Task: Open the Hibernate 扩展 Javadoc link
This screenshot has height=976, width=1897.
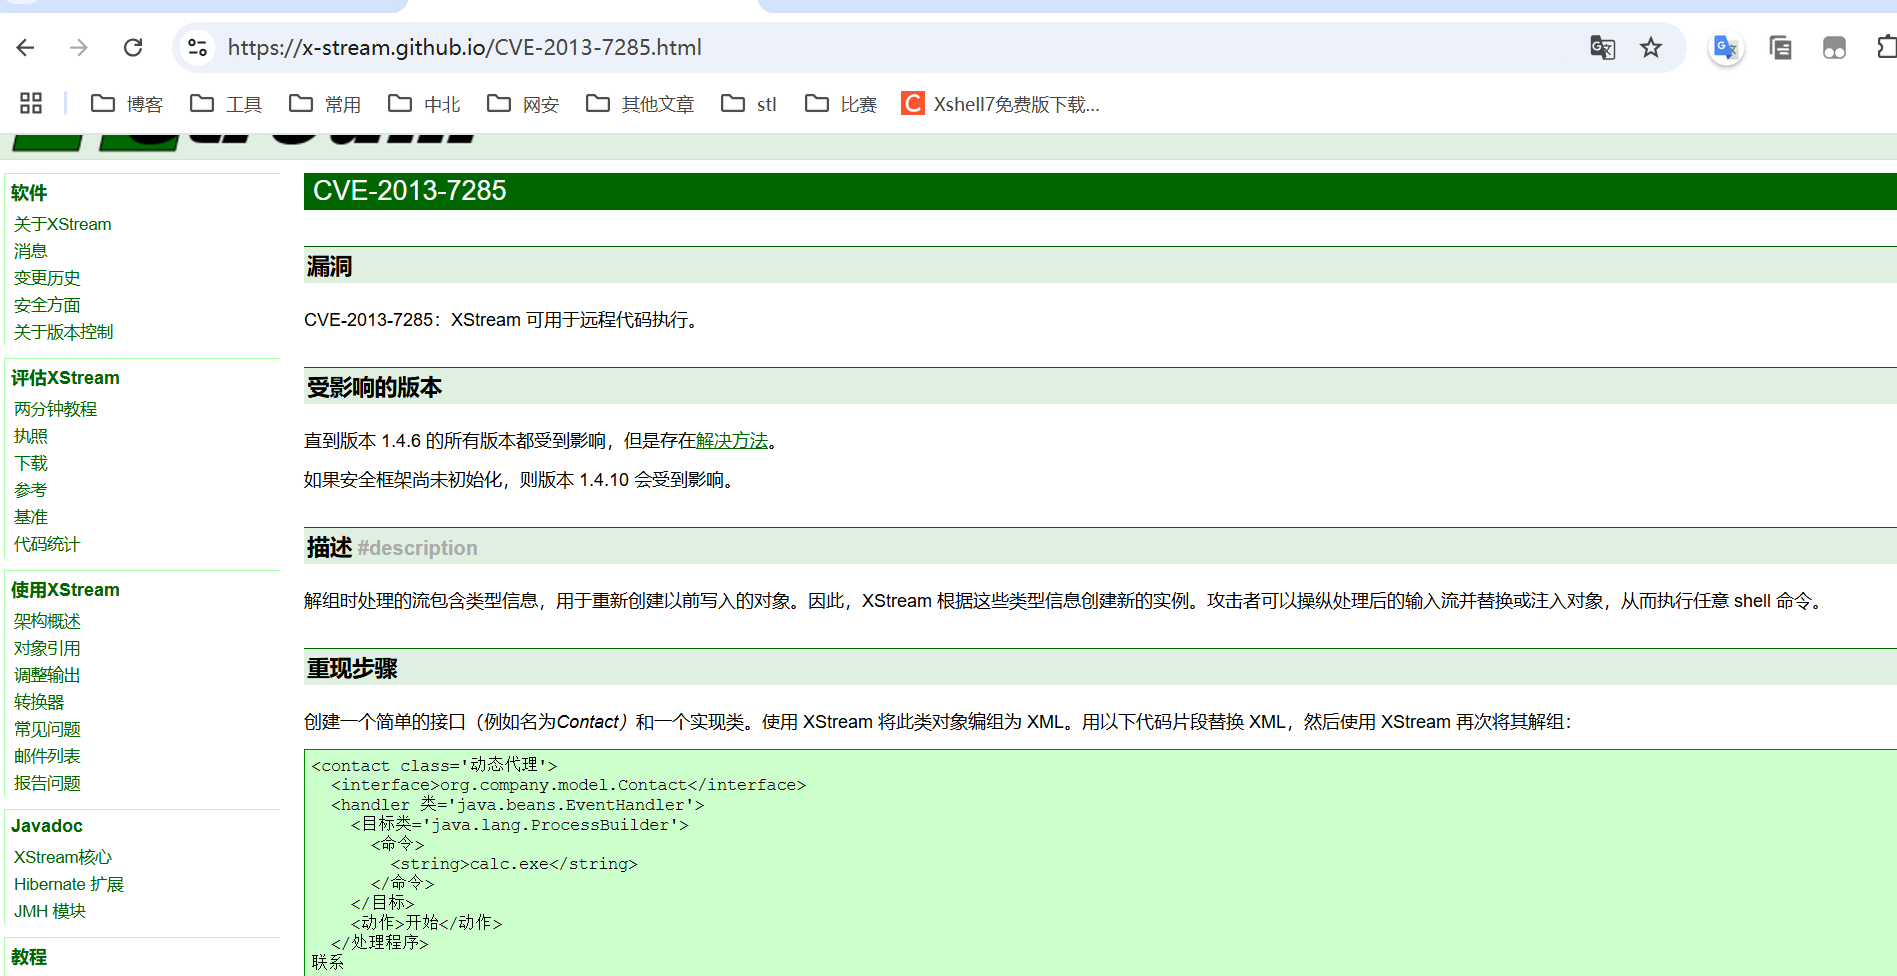Action: coord(69,884)
